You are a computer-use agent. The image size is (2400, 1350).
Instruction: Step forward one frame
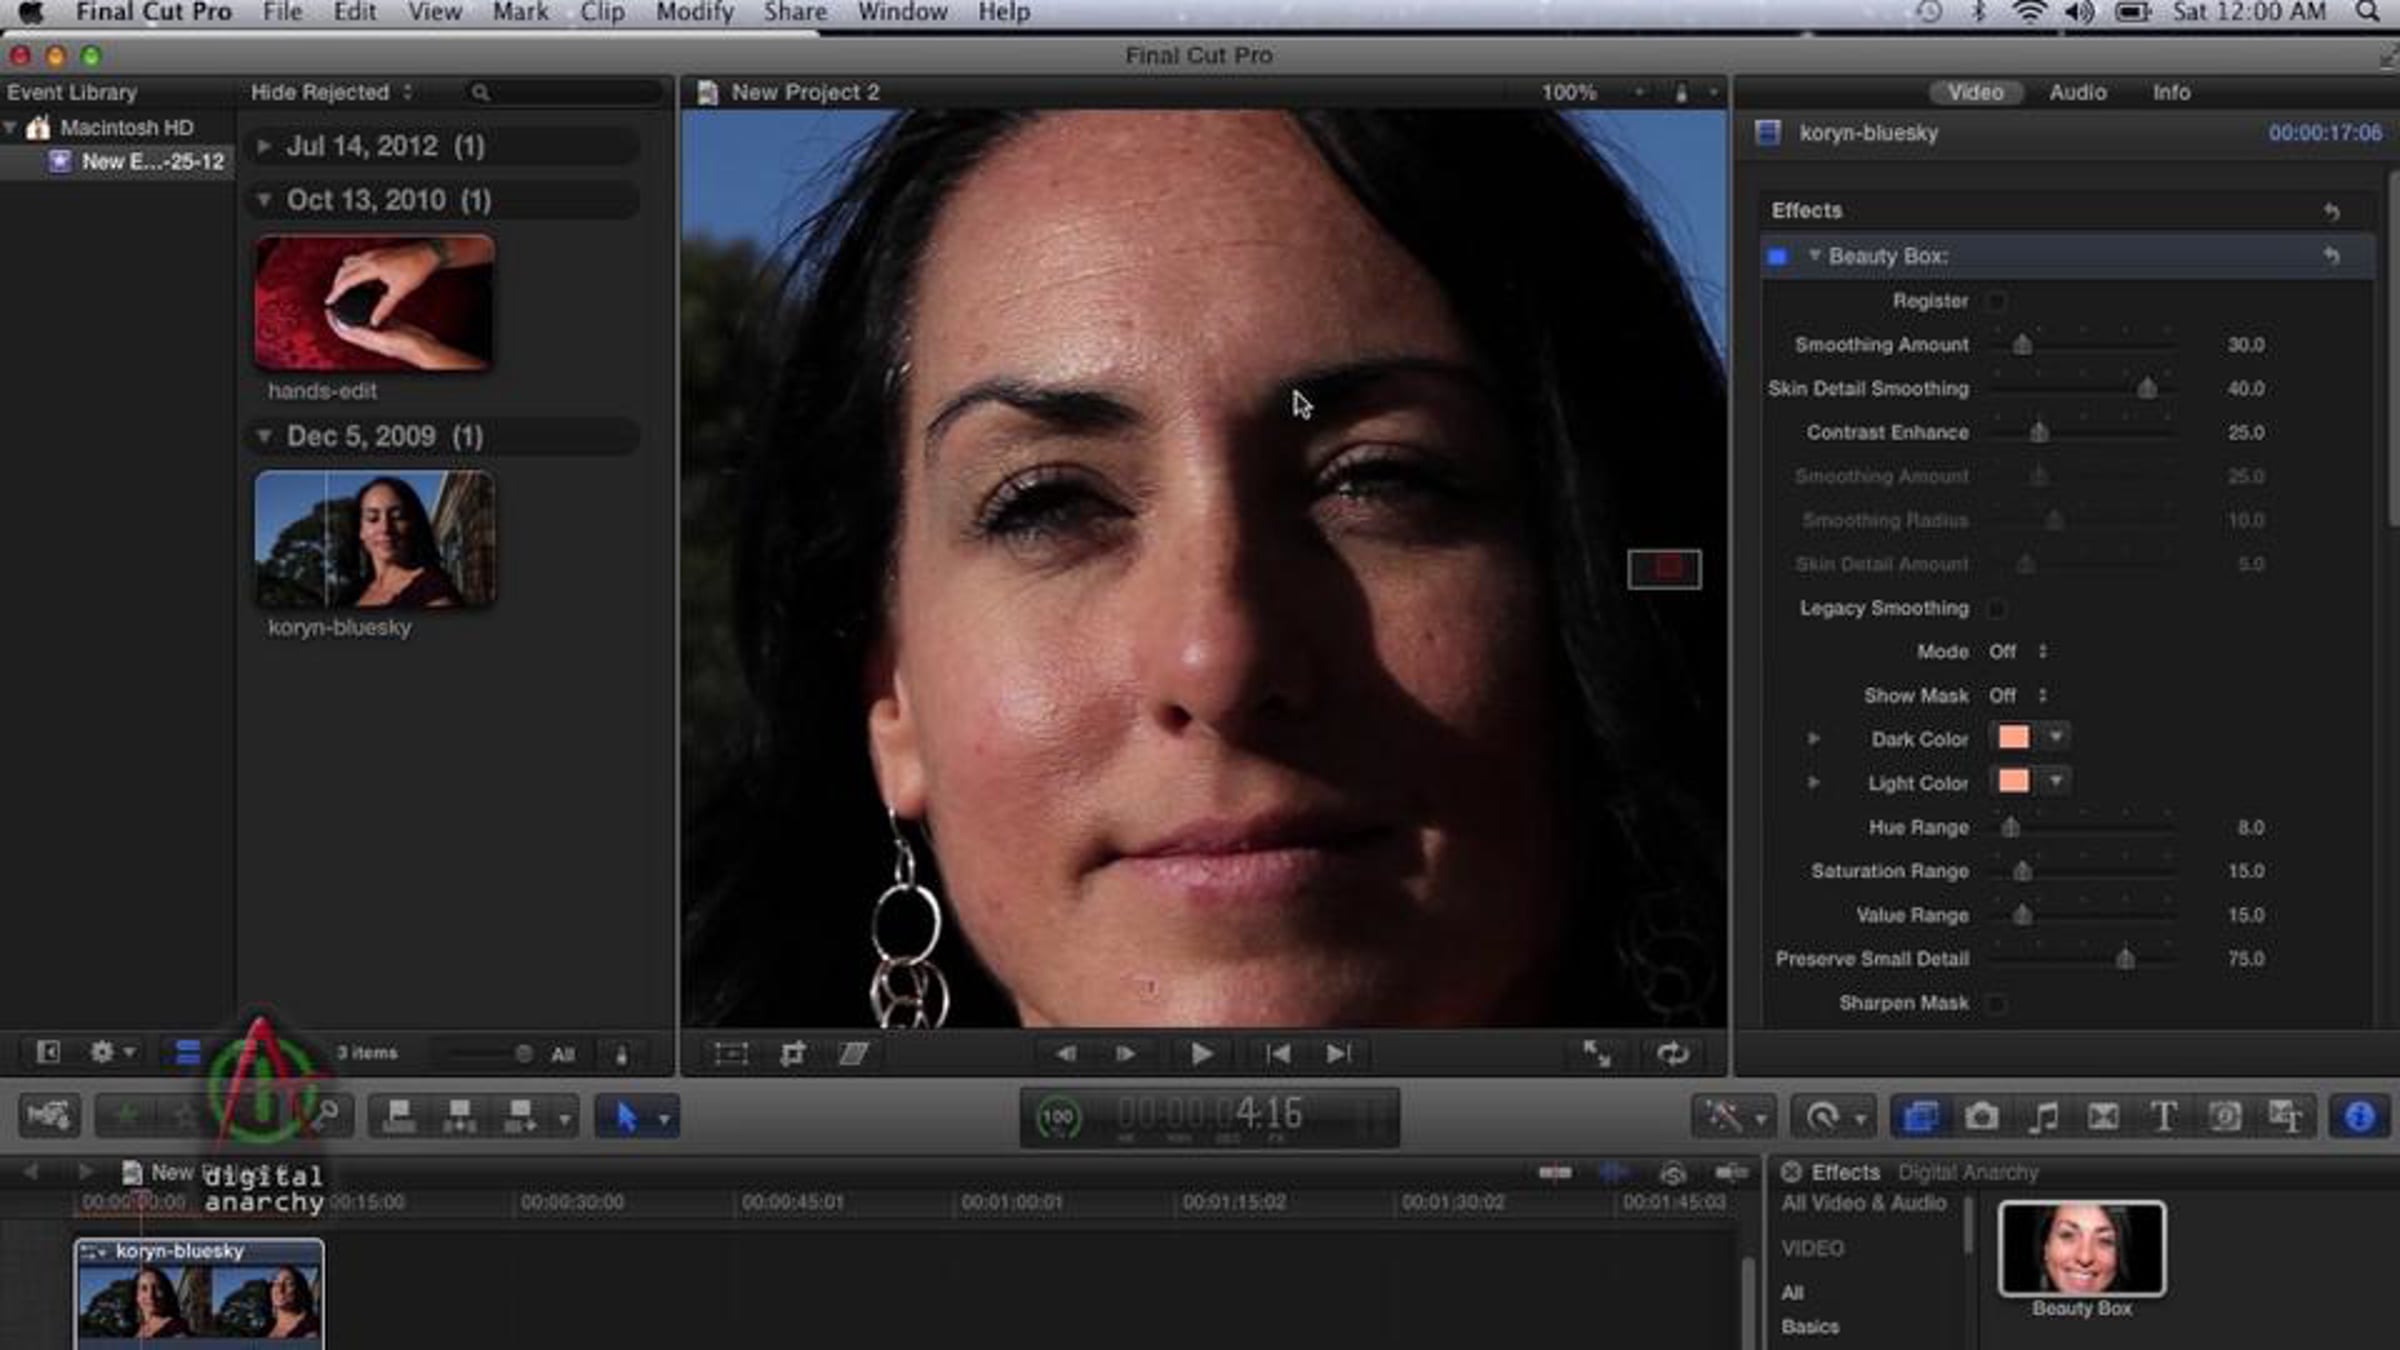[1125, 1054]
